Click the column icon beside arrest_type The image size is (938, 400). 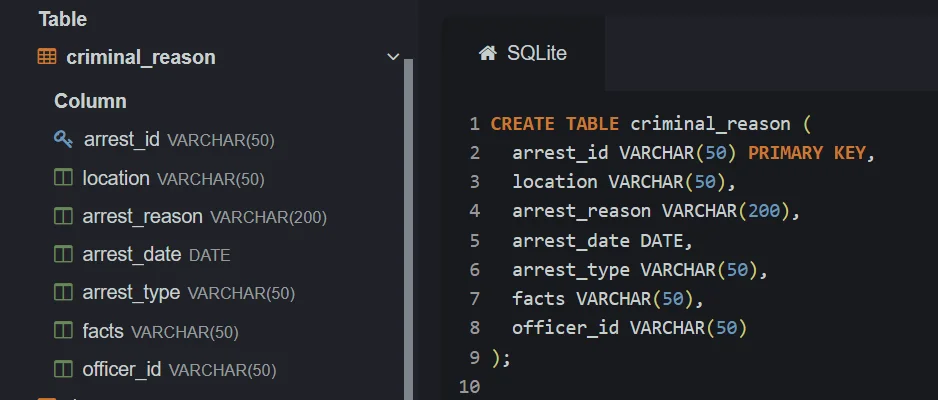tap(63, 293)
